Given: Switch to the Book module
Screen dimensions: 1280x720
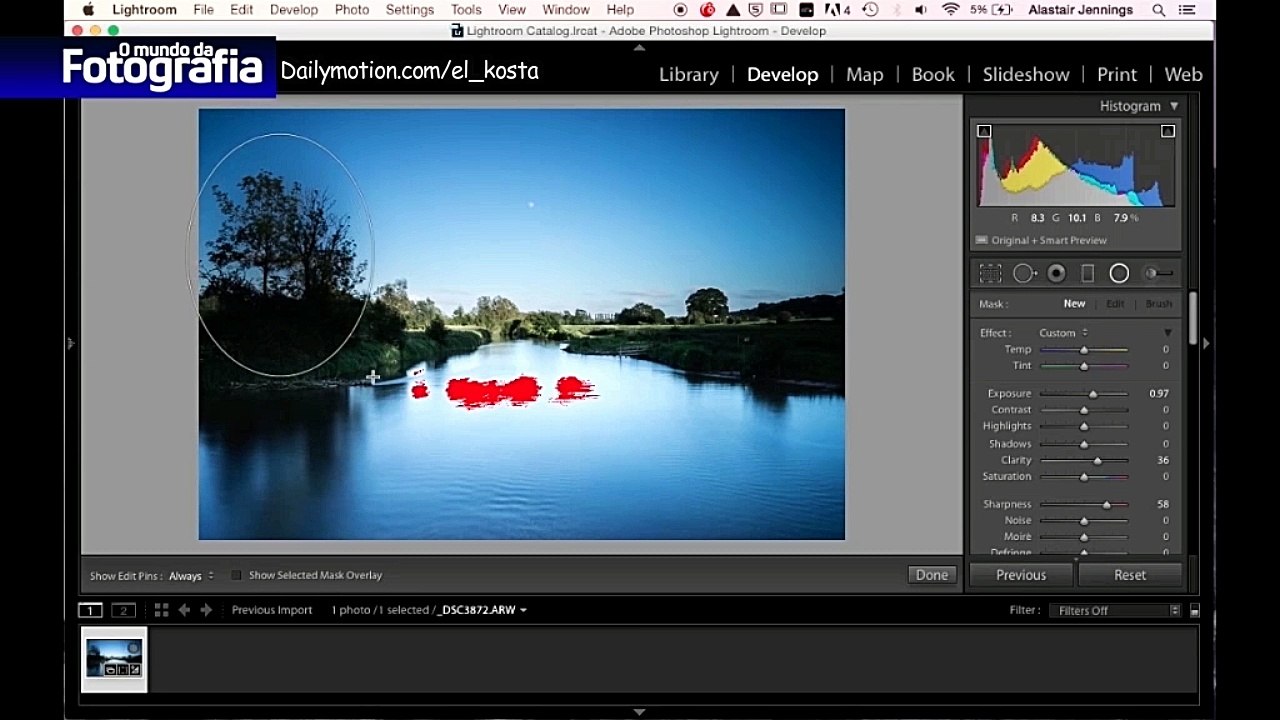Looking at the screenshot, I should tap(933, 74).
